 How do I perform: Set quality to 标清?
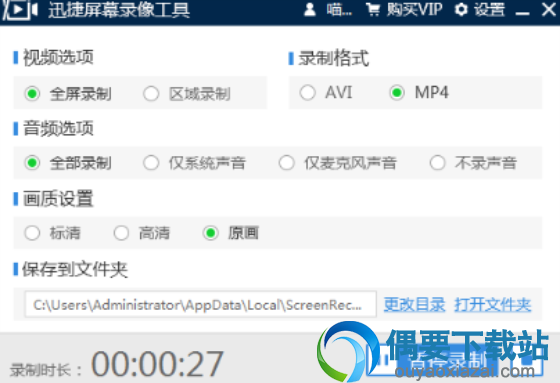coord(52,233)
